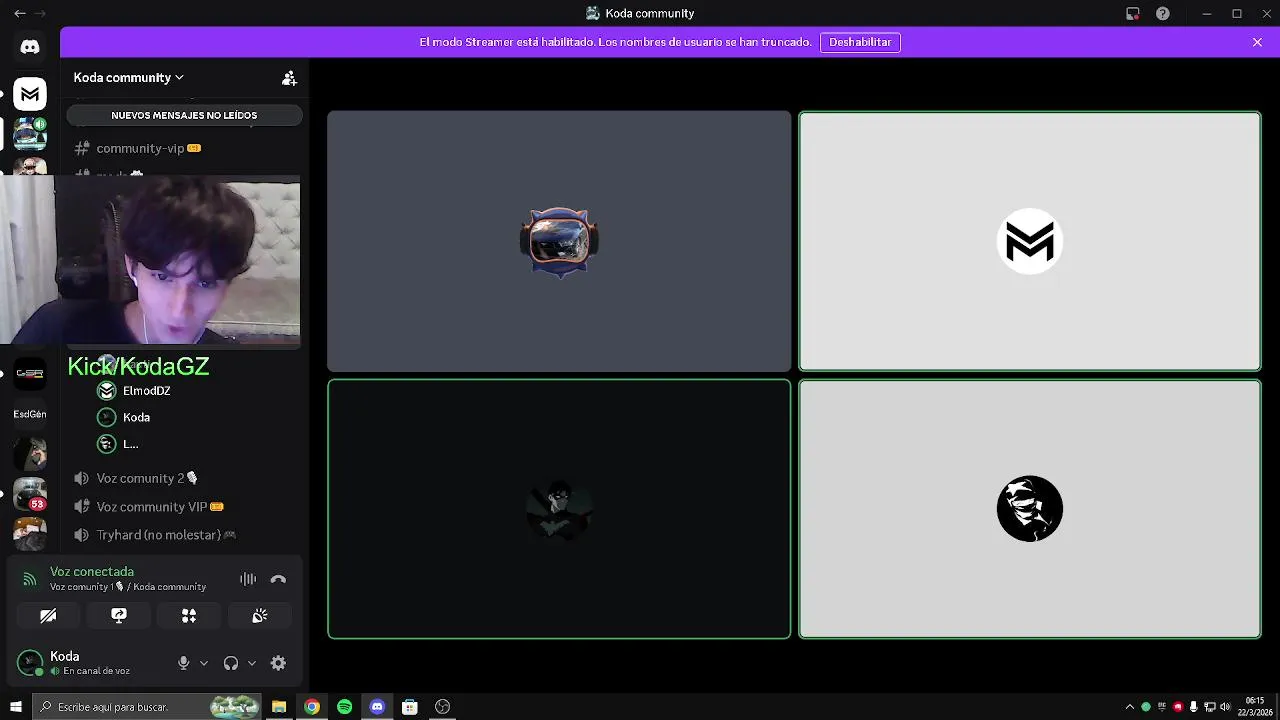
Task: Open microphone input options chevron
Action: 204,663
